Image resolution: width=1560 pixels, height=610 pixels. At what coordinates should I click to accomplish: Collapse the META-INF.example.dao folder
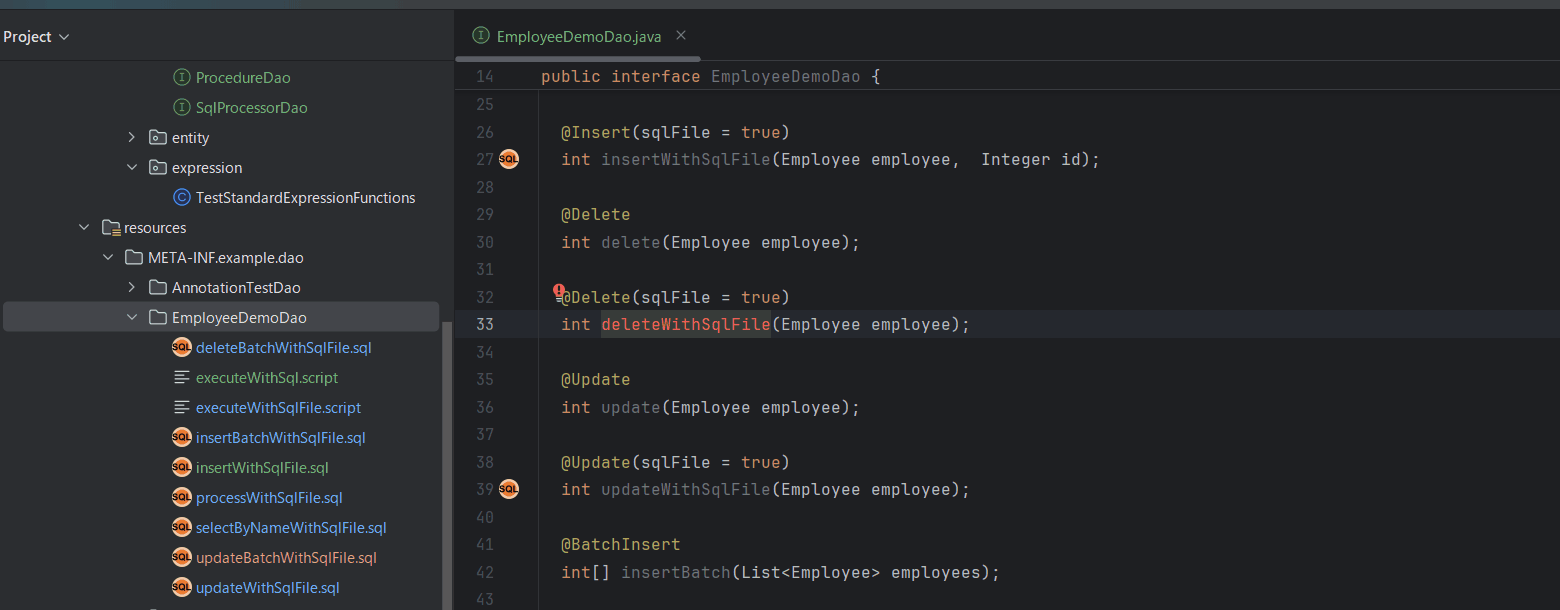click(108, 257)
